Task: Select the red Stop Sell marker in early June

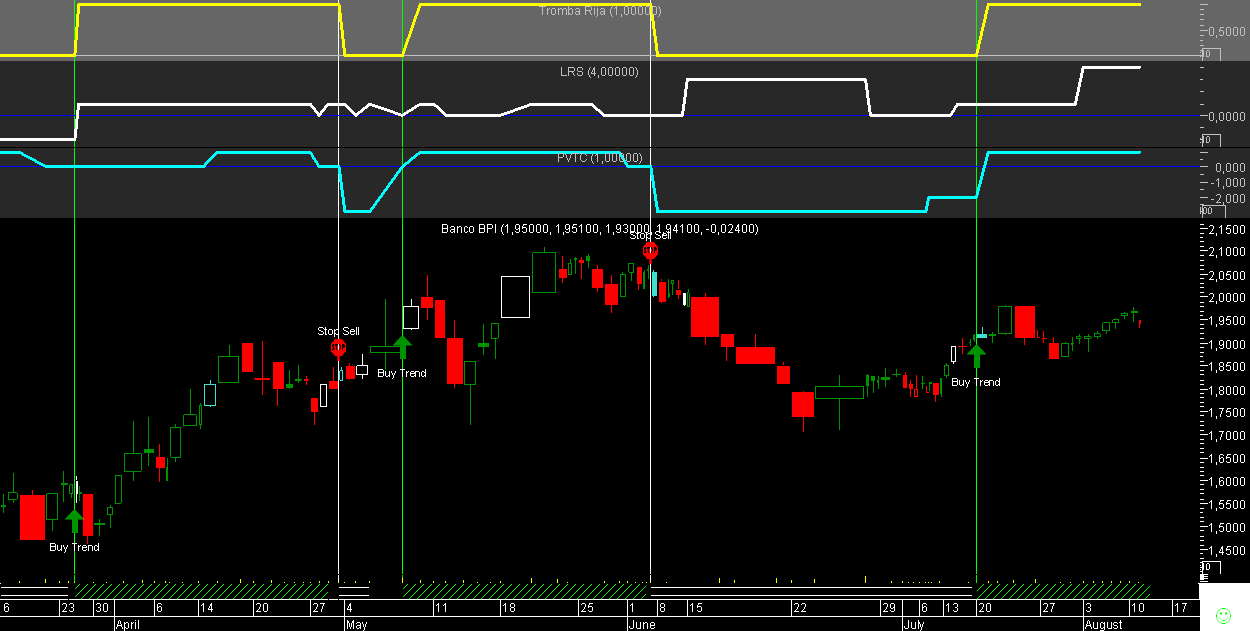Action: 650,251
